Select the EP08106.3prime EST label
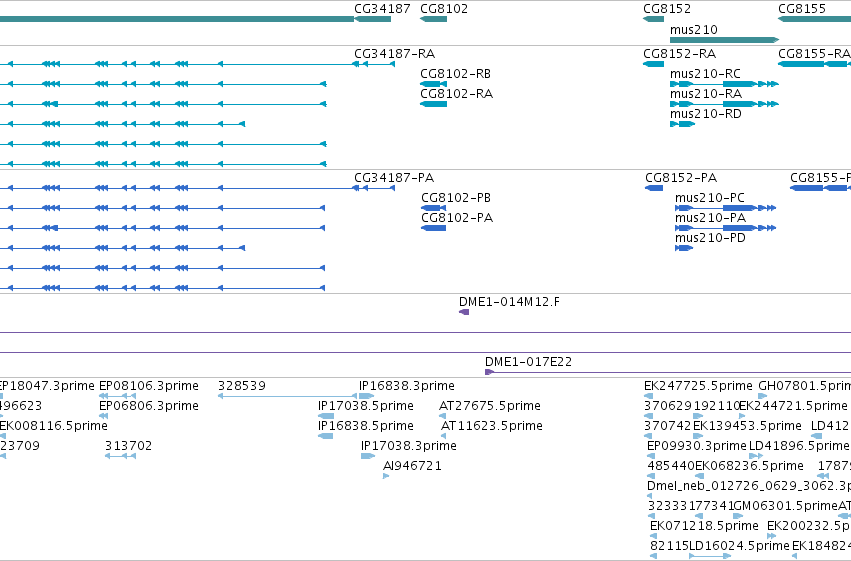 [149, 386]
